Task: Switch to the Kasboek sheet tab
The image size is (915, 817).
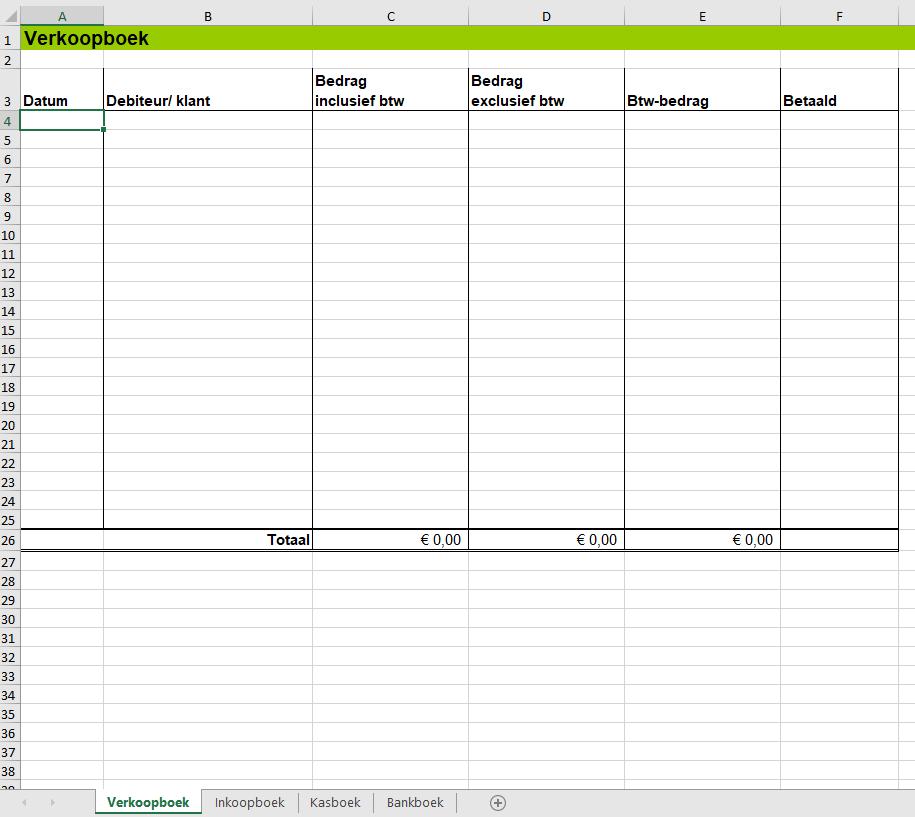Action: click(x=335, y=802)
